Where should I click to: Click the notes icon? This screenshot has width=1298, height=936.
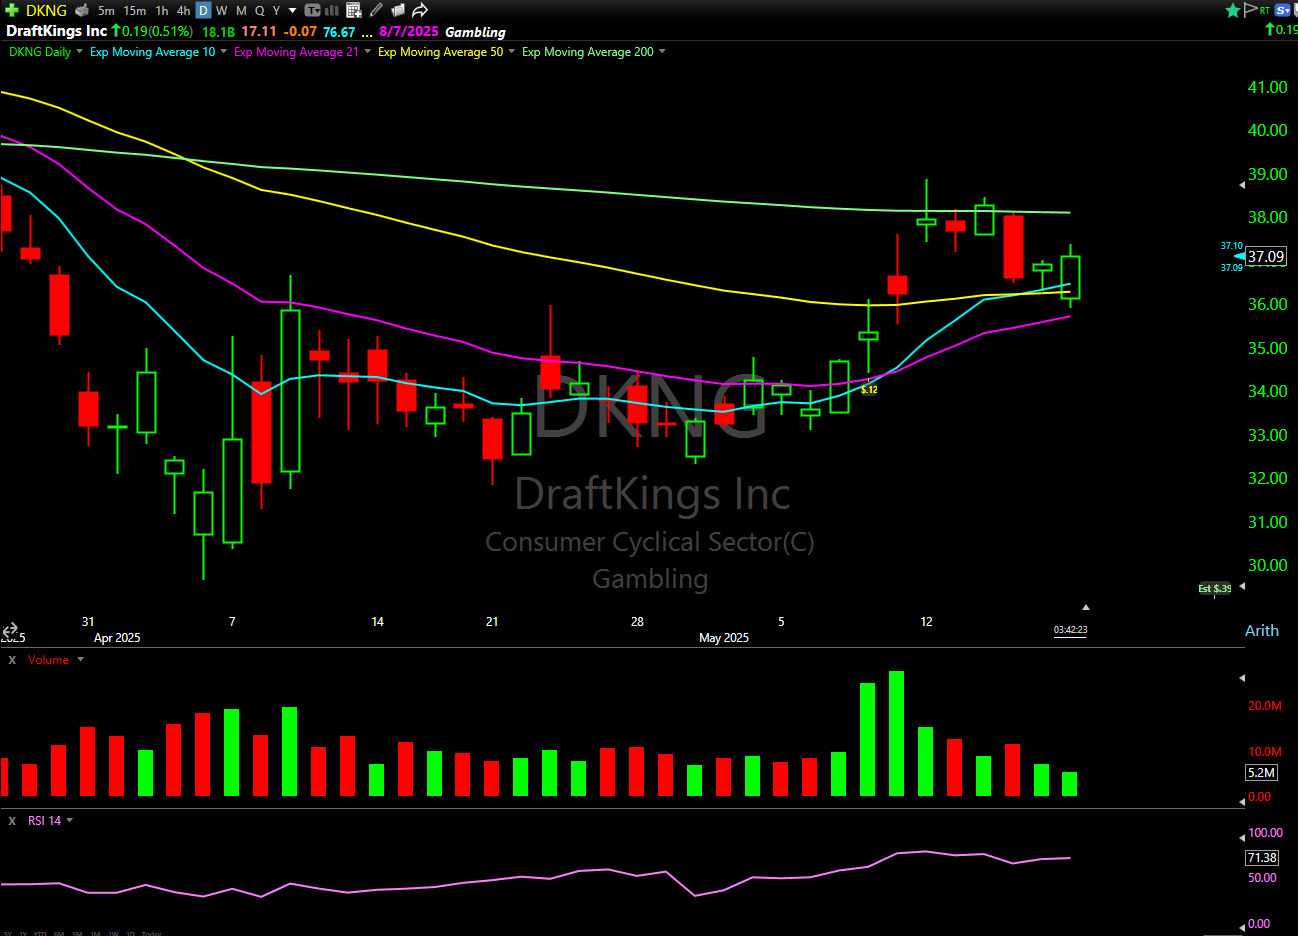398,11
